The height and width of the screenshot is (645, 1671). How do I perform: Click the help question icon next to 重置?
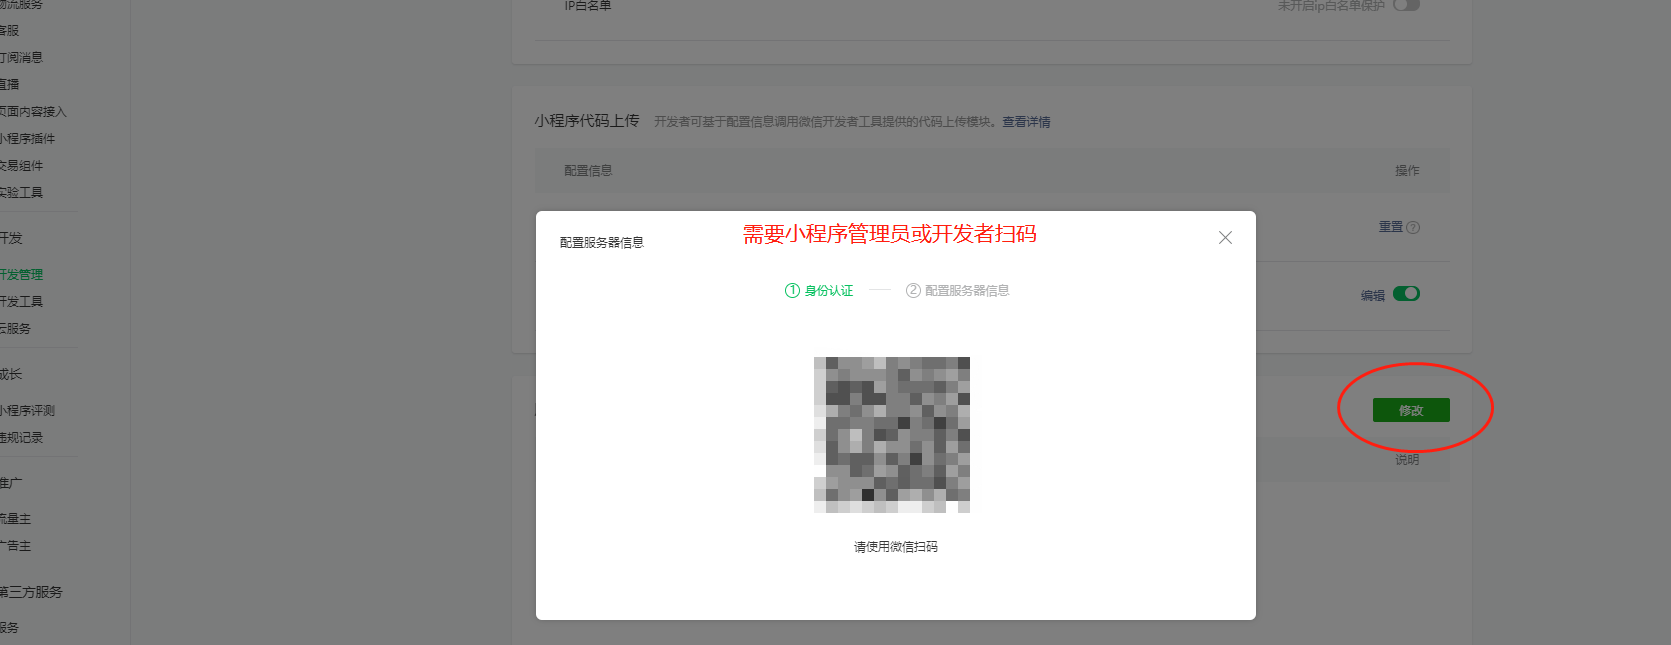click(1413, 228)
